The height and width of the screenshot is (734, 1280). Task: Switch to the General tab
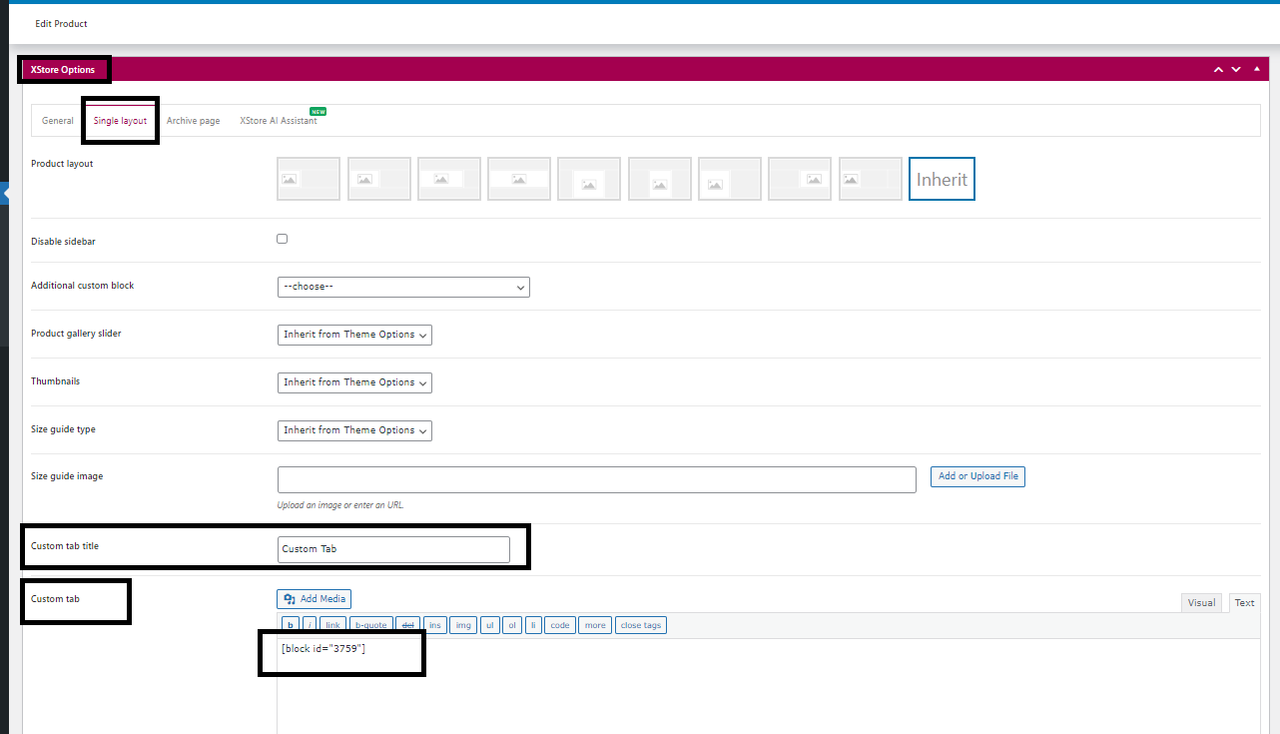click(x=58, y=121)
